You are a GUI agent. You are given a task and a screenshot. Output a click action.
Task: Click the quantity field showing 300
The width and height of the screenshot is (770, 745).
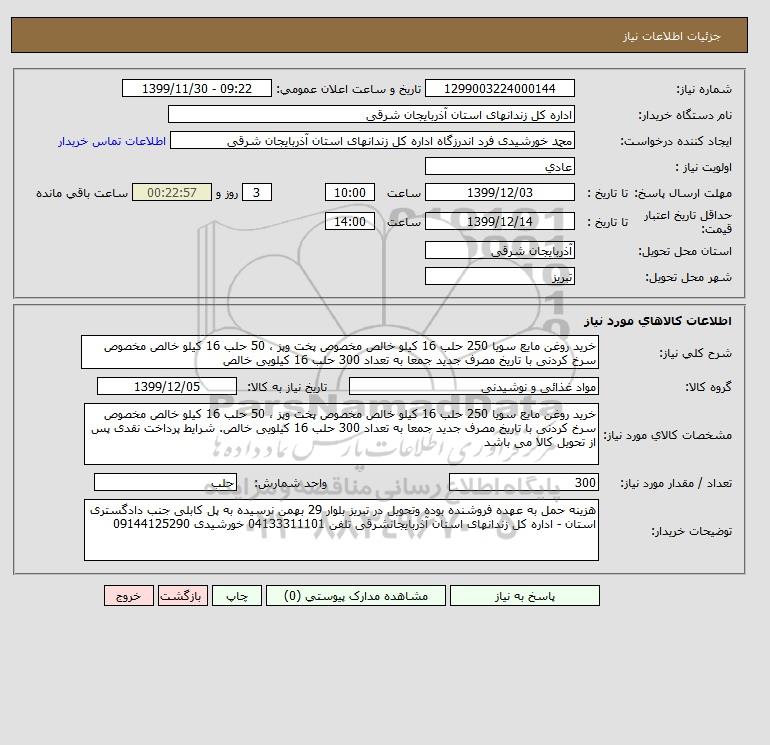click(x=524, y=482)
